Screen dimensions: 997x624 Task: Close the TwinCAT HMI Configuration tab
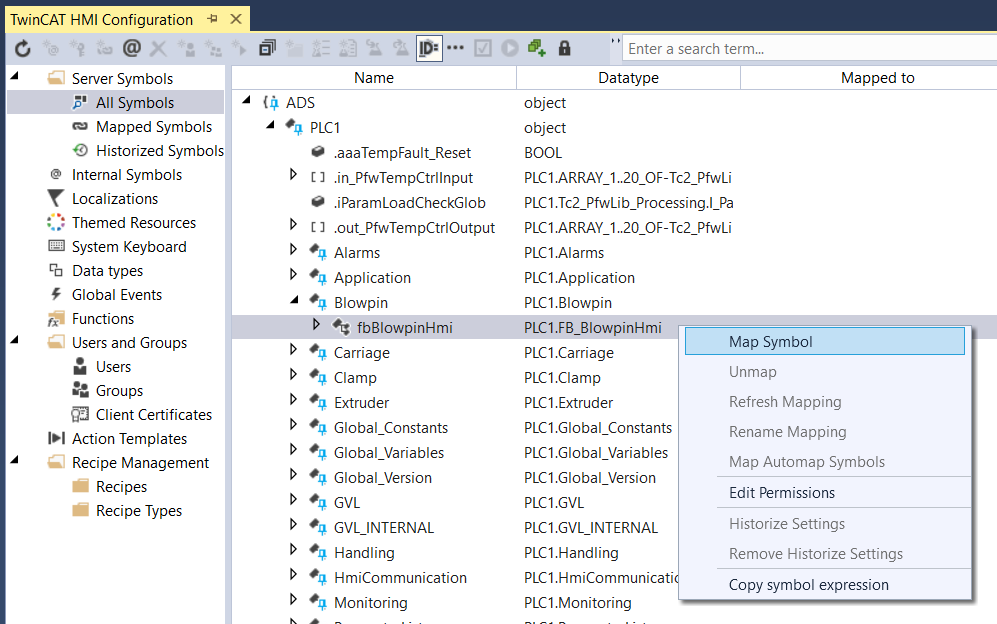[x=236, y=19]
